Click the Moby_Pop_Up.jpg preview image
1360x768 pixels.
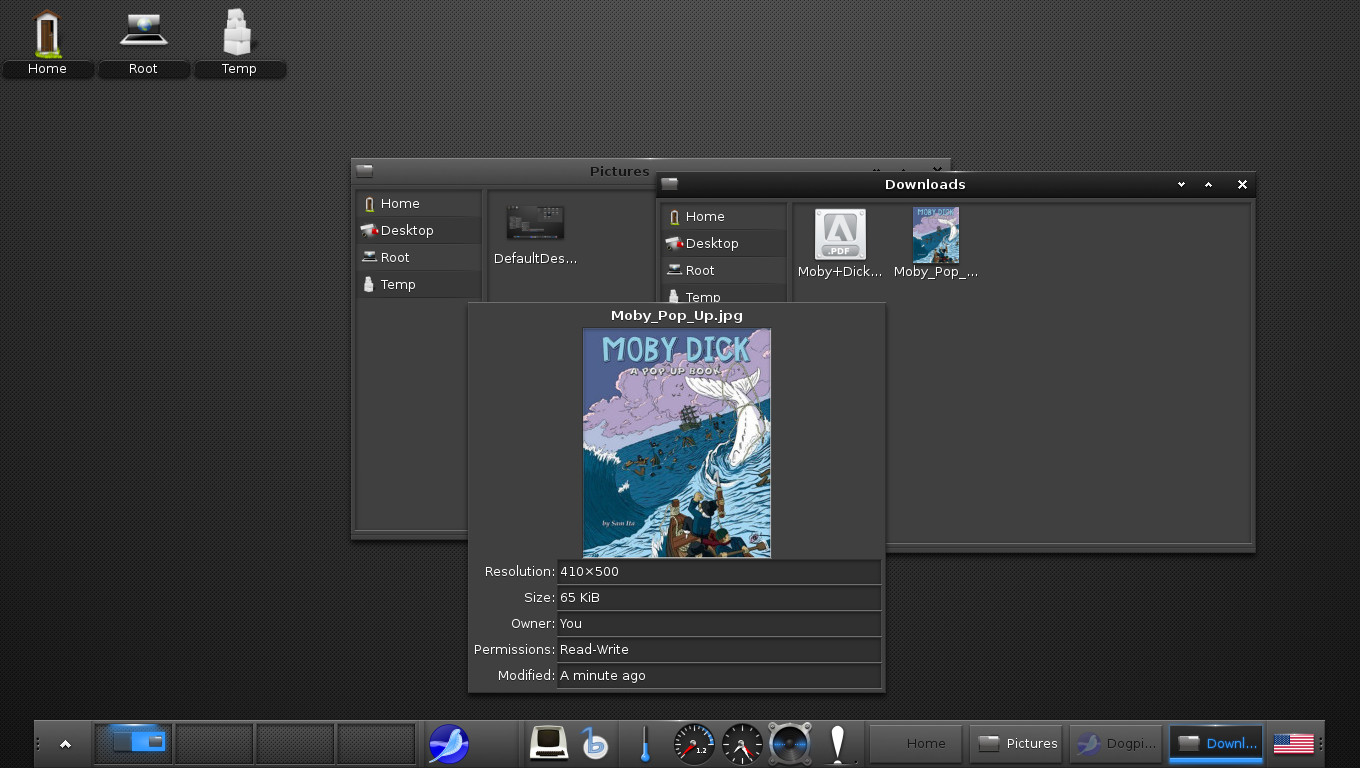click(677, 442)
